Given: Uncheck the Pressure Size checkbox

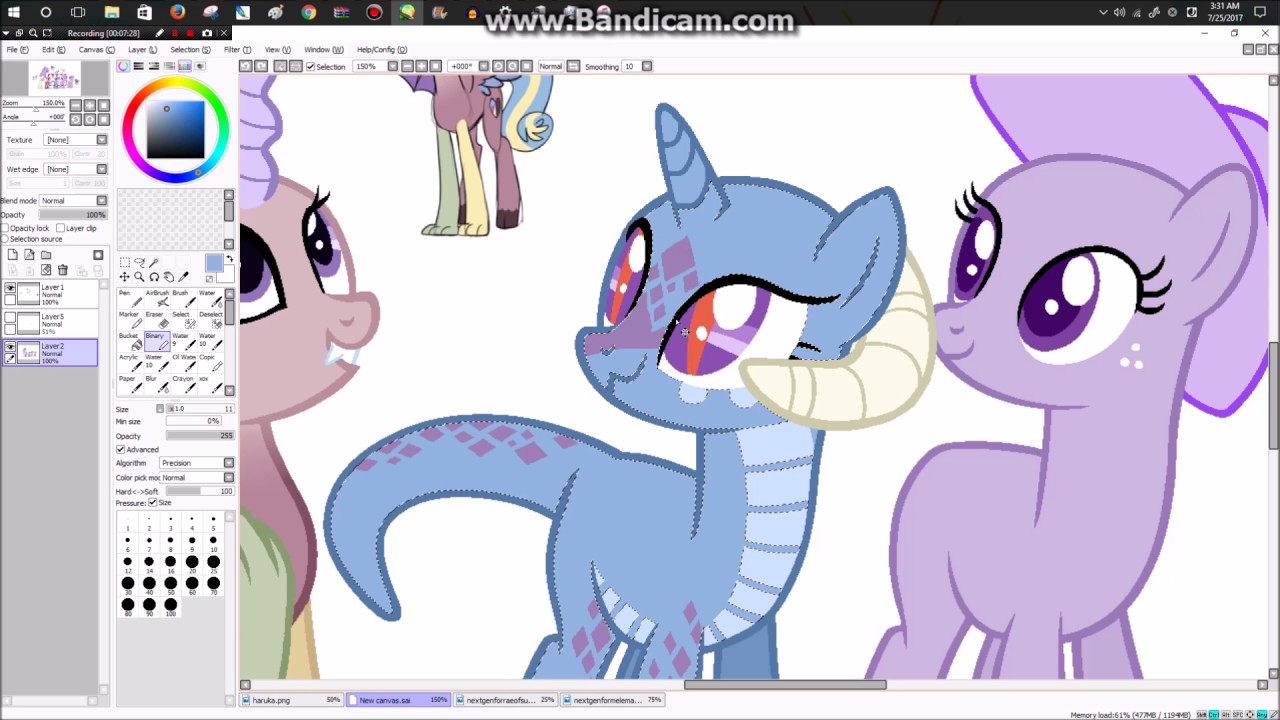Looking at the screenshot, I should 152,502.
